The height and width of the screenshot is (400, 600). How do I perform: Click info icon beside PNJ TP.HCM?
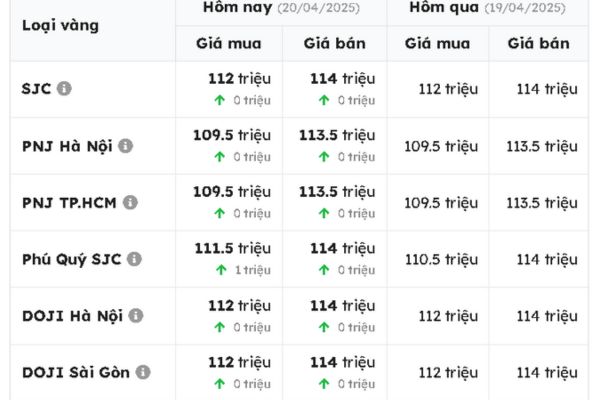130,202
